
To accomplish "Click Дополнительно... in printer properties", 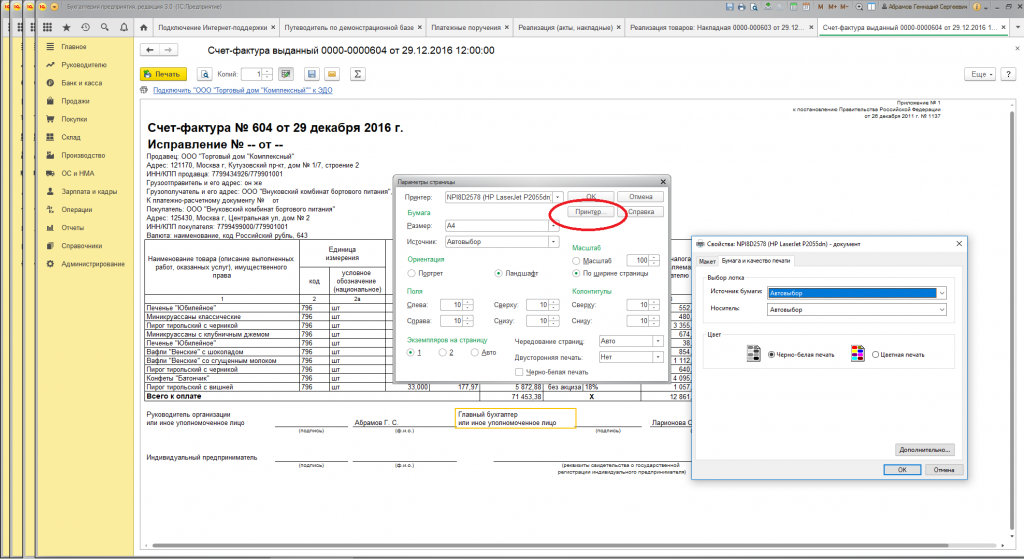I will click(x=925, y=450).
